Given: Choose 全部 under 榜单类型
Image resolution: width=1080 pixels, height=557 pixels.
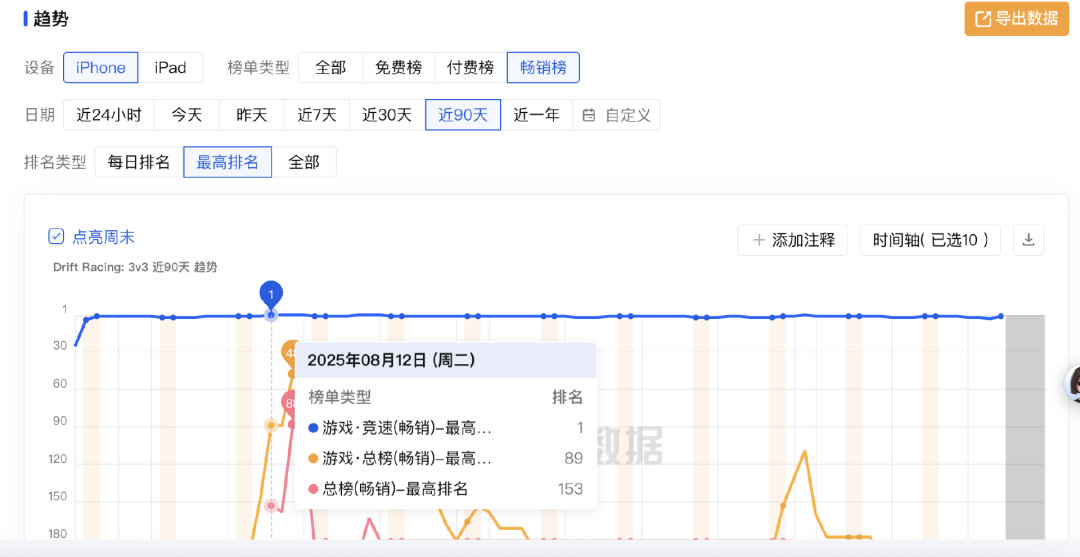Looking at the screenshot, I should point(330,67).
